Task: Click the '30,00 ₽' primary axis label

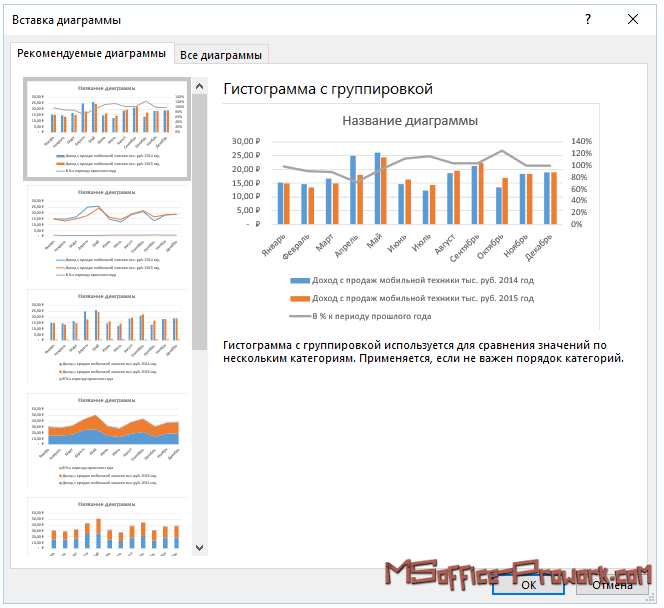Action: point(246,141)
